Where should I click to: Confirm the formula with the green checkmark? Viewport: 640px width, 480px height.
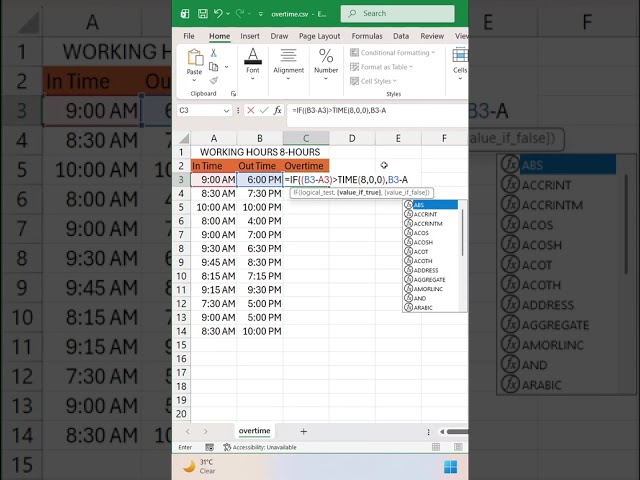coord(264,110)
